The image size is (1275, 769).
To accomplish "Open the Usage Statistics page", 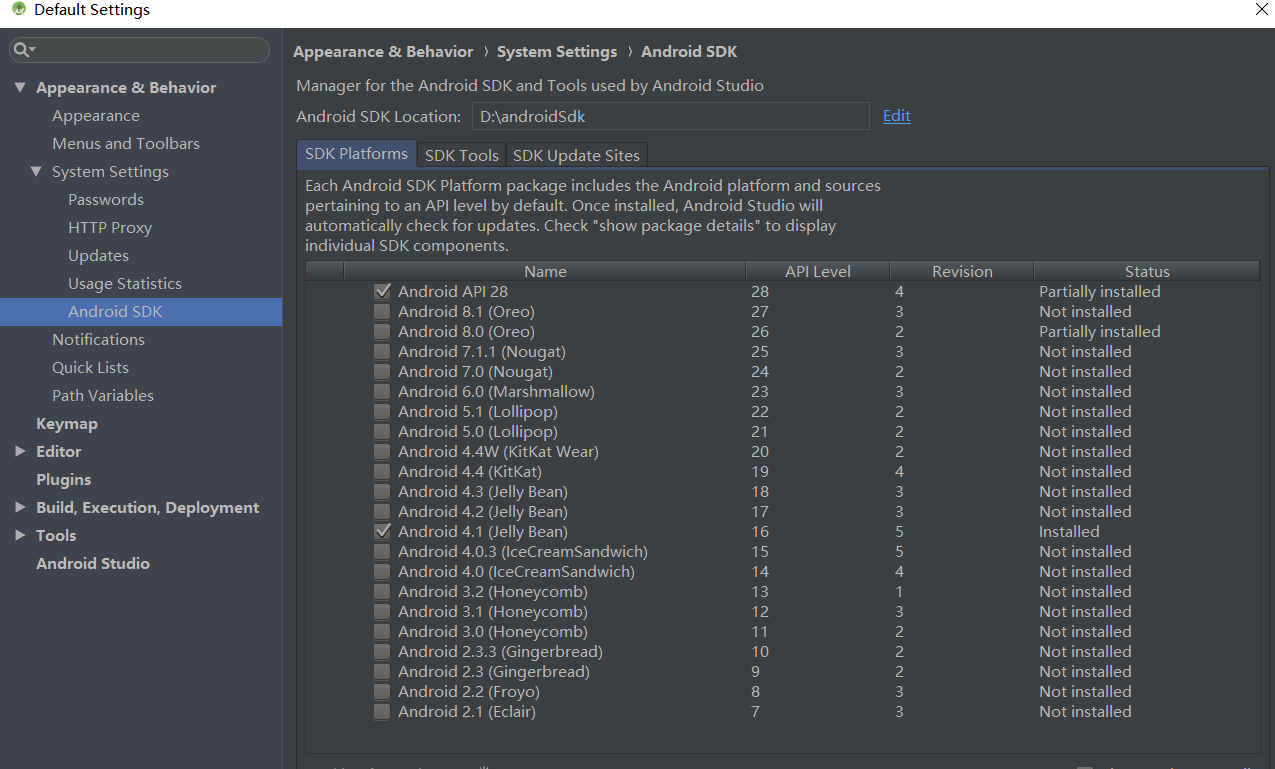I will (125, 284).
